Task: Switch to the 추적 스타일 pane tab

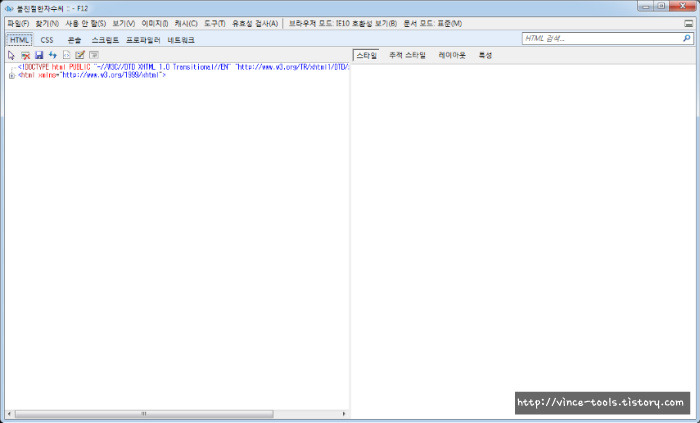Action: pyautogui.click(x=408, y=55)
